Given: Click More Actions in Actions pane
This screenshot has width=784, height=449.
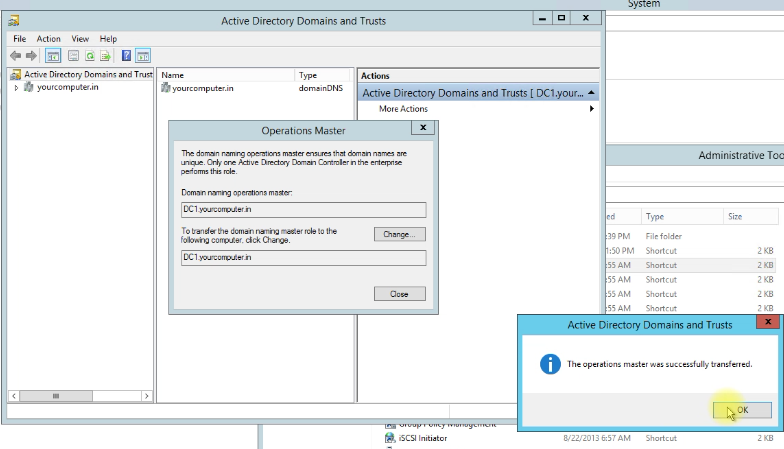Looking at the screenshot, I should coord(403,108).
